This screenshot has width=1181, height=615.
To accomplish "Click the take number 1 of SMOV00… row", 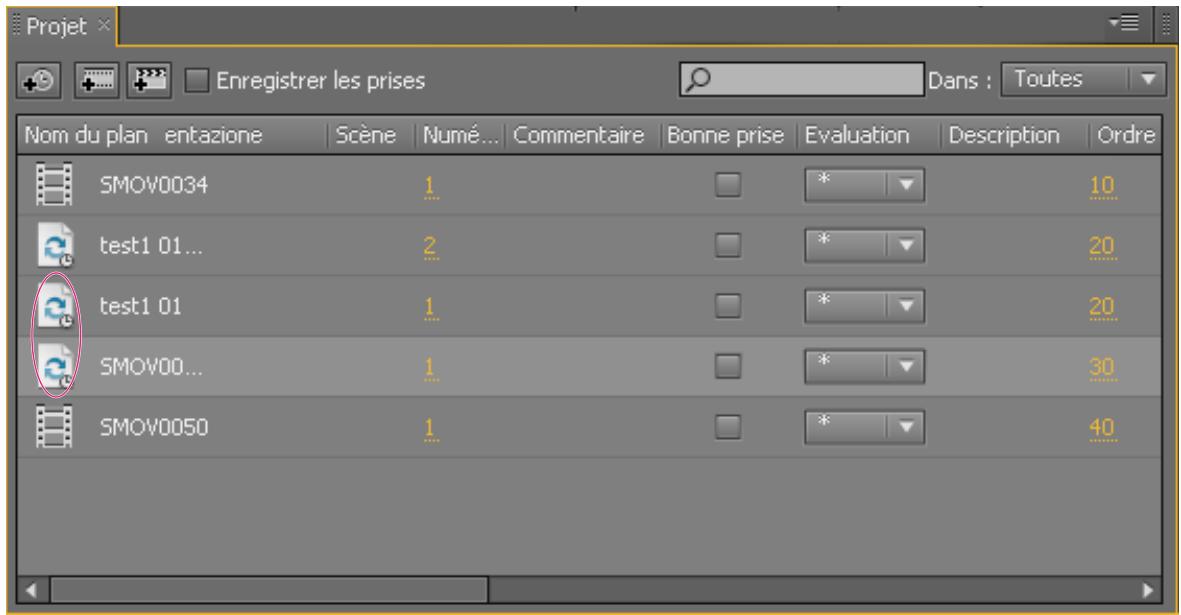I will 430,367.
